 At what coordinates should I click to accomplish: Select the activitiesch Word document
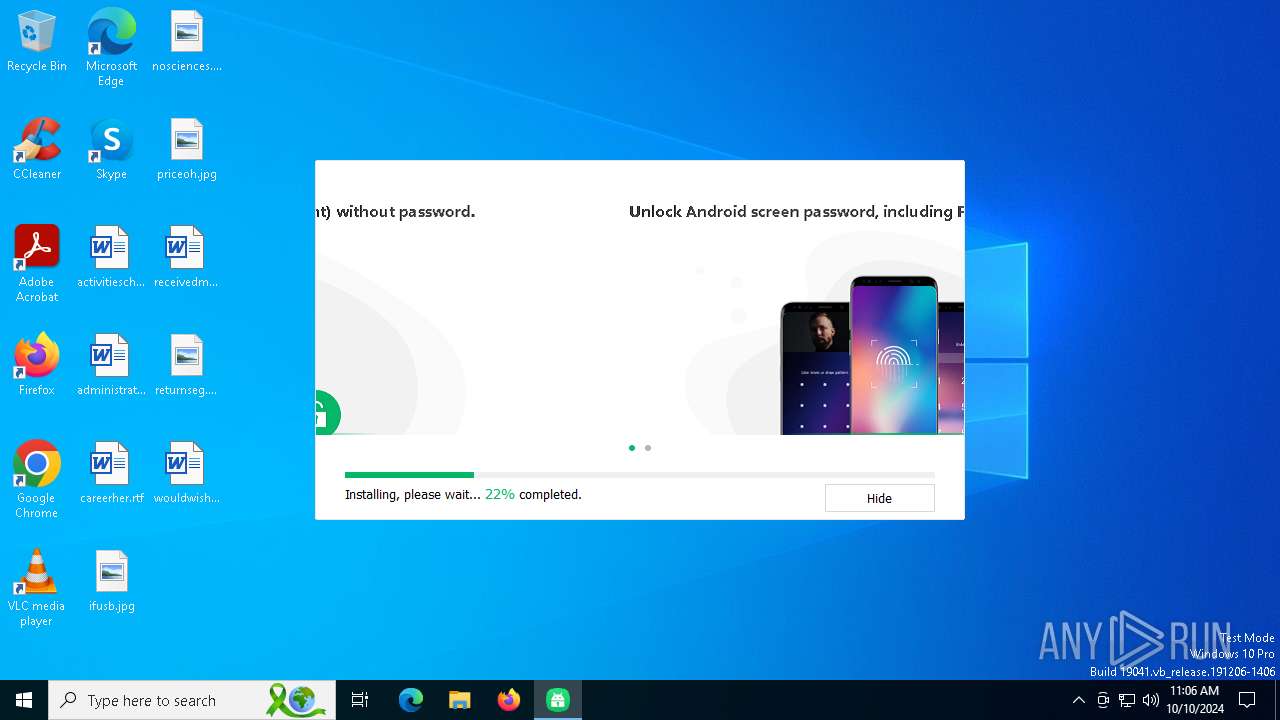coord(111,258)
